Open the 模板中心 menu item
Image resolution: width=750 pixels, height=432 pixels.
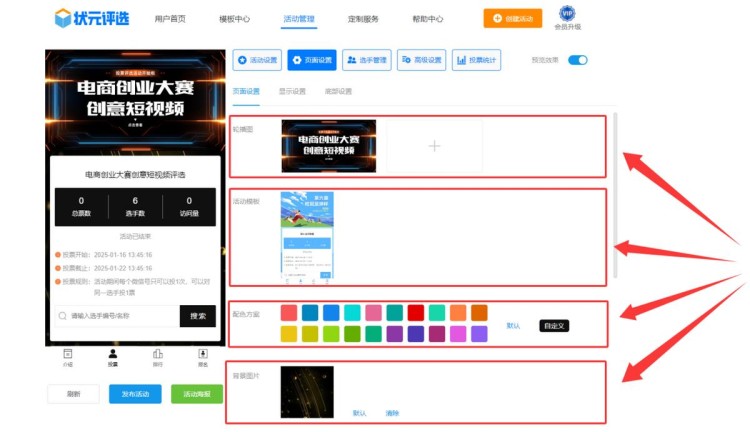234,19
